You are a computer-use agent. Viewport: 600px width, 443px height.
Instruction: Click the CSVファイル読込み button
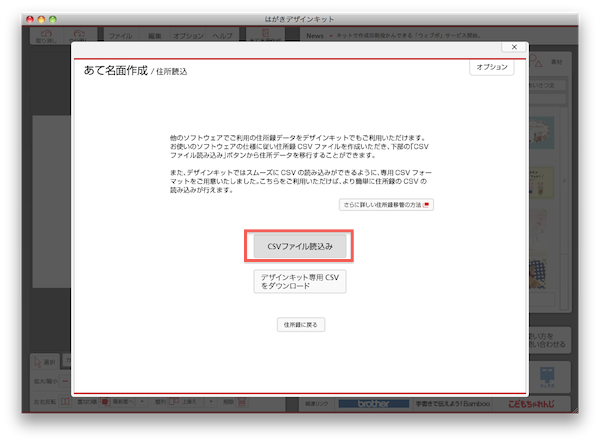click(x=300, y=246)
